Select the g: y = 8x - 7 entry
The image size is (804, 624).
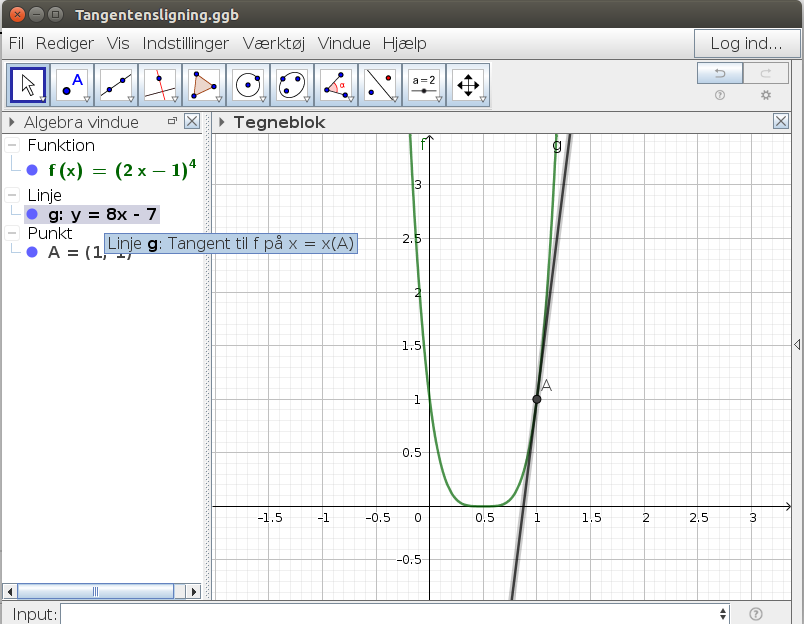[x=103, y=214]
